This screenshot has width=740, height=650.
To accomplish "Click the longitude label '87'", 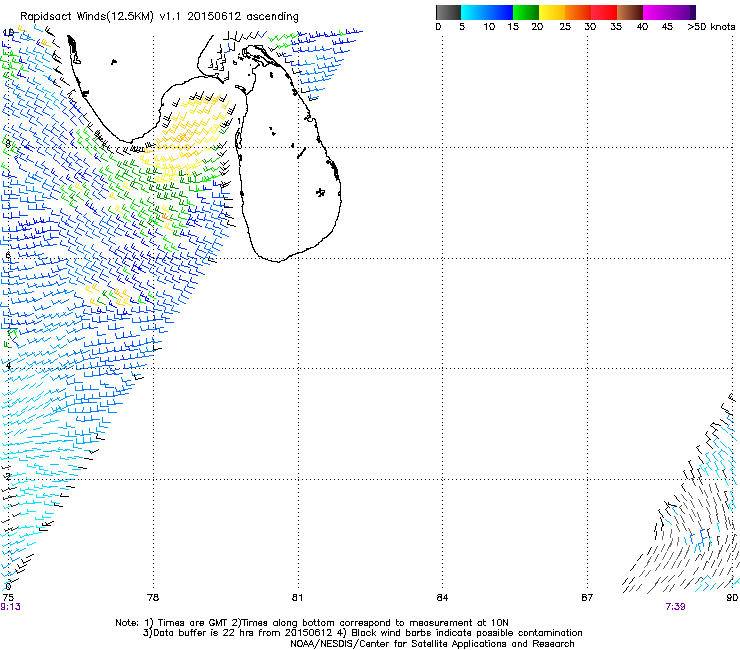I will click(587, 598).
